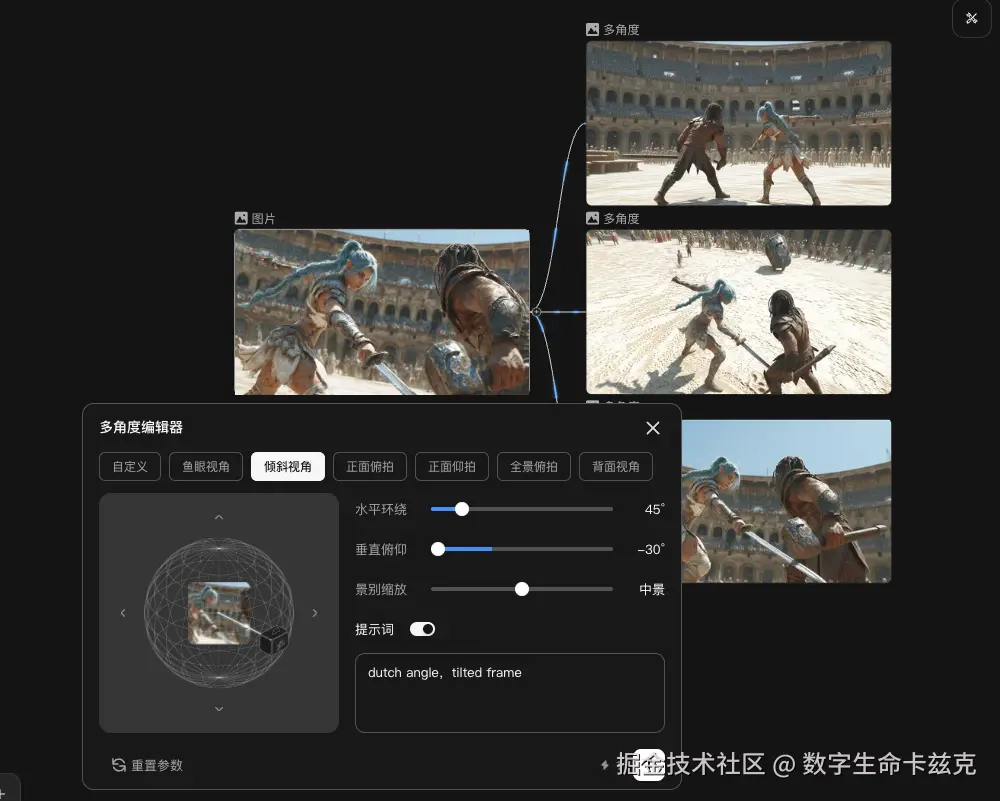Click the 45° horizontal value
The image size is (1000, 801).
654,510
